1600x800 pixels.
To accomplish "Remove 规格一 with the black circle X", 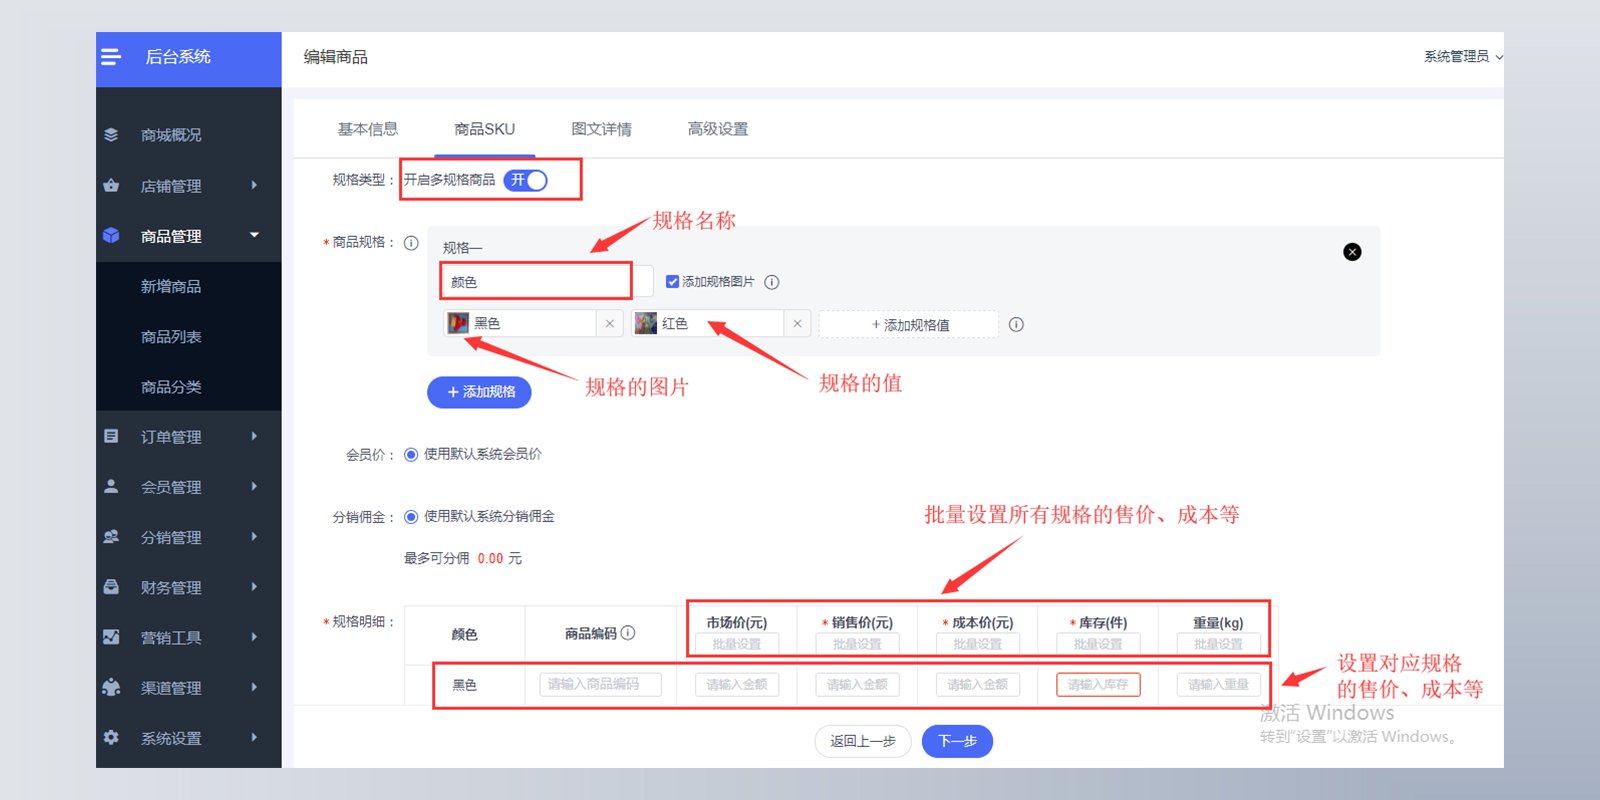I will tap(1352, 252).
